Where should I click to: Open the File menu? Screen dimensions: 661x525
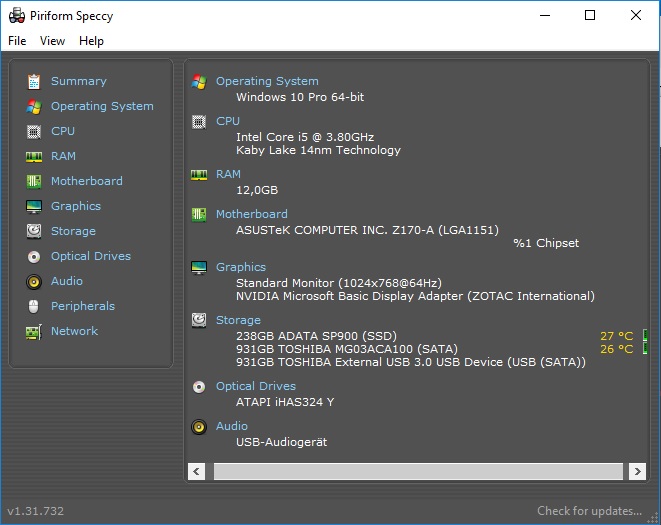coord(17,41)
